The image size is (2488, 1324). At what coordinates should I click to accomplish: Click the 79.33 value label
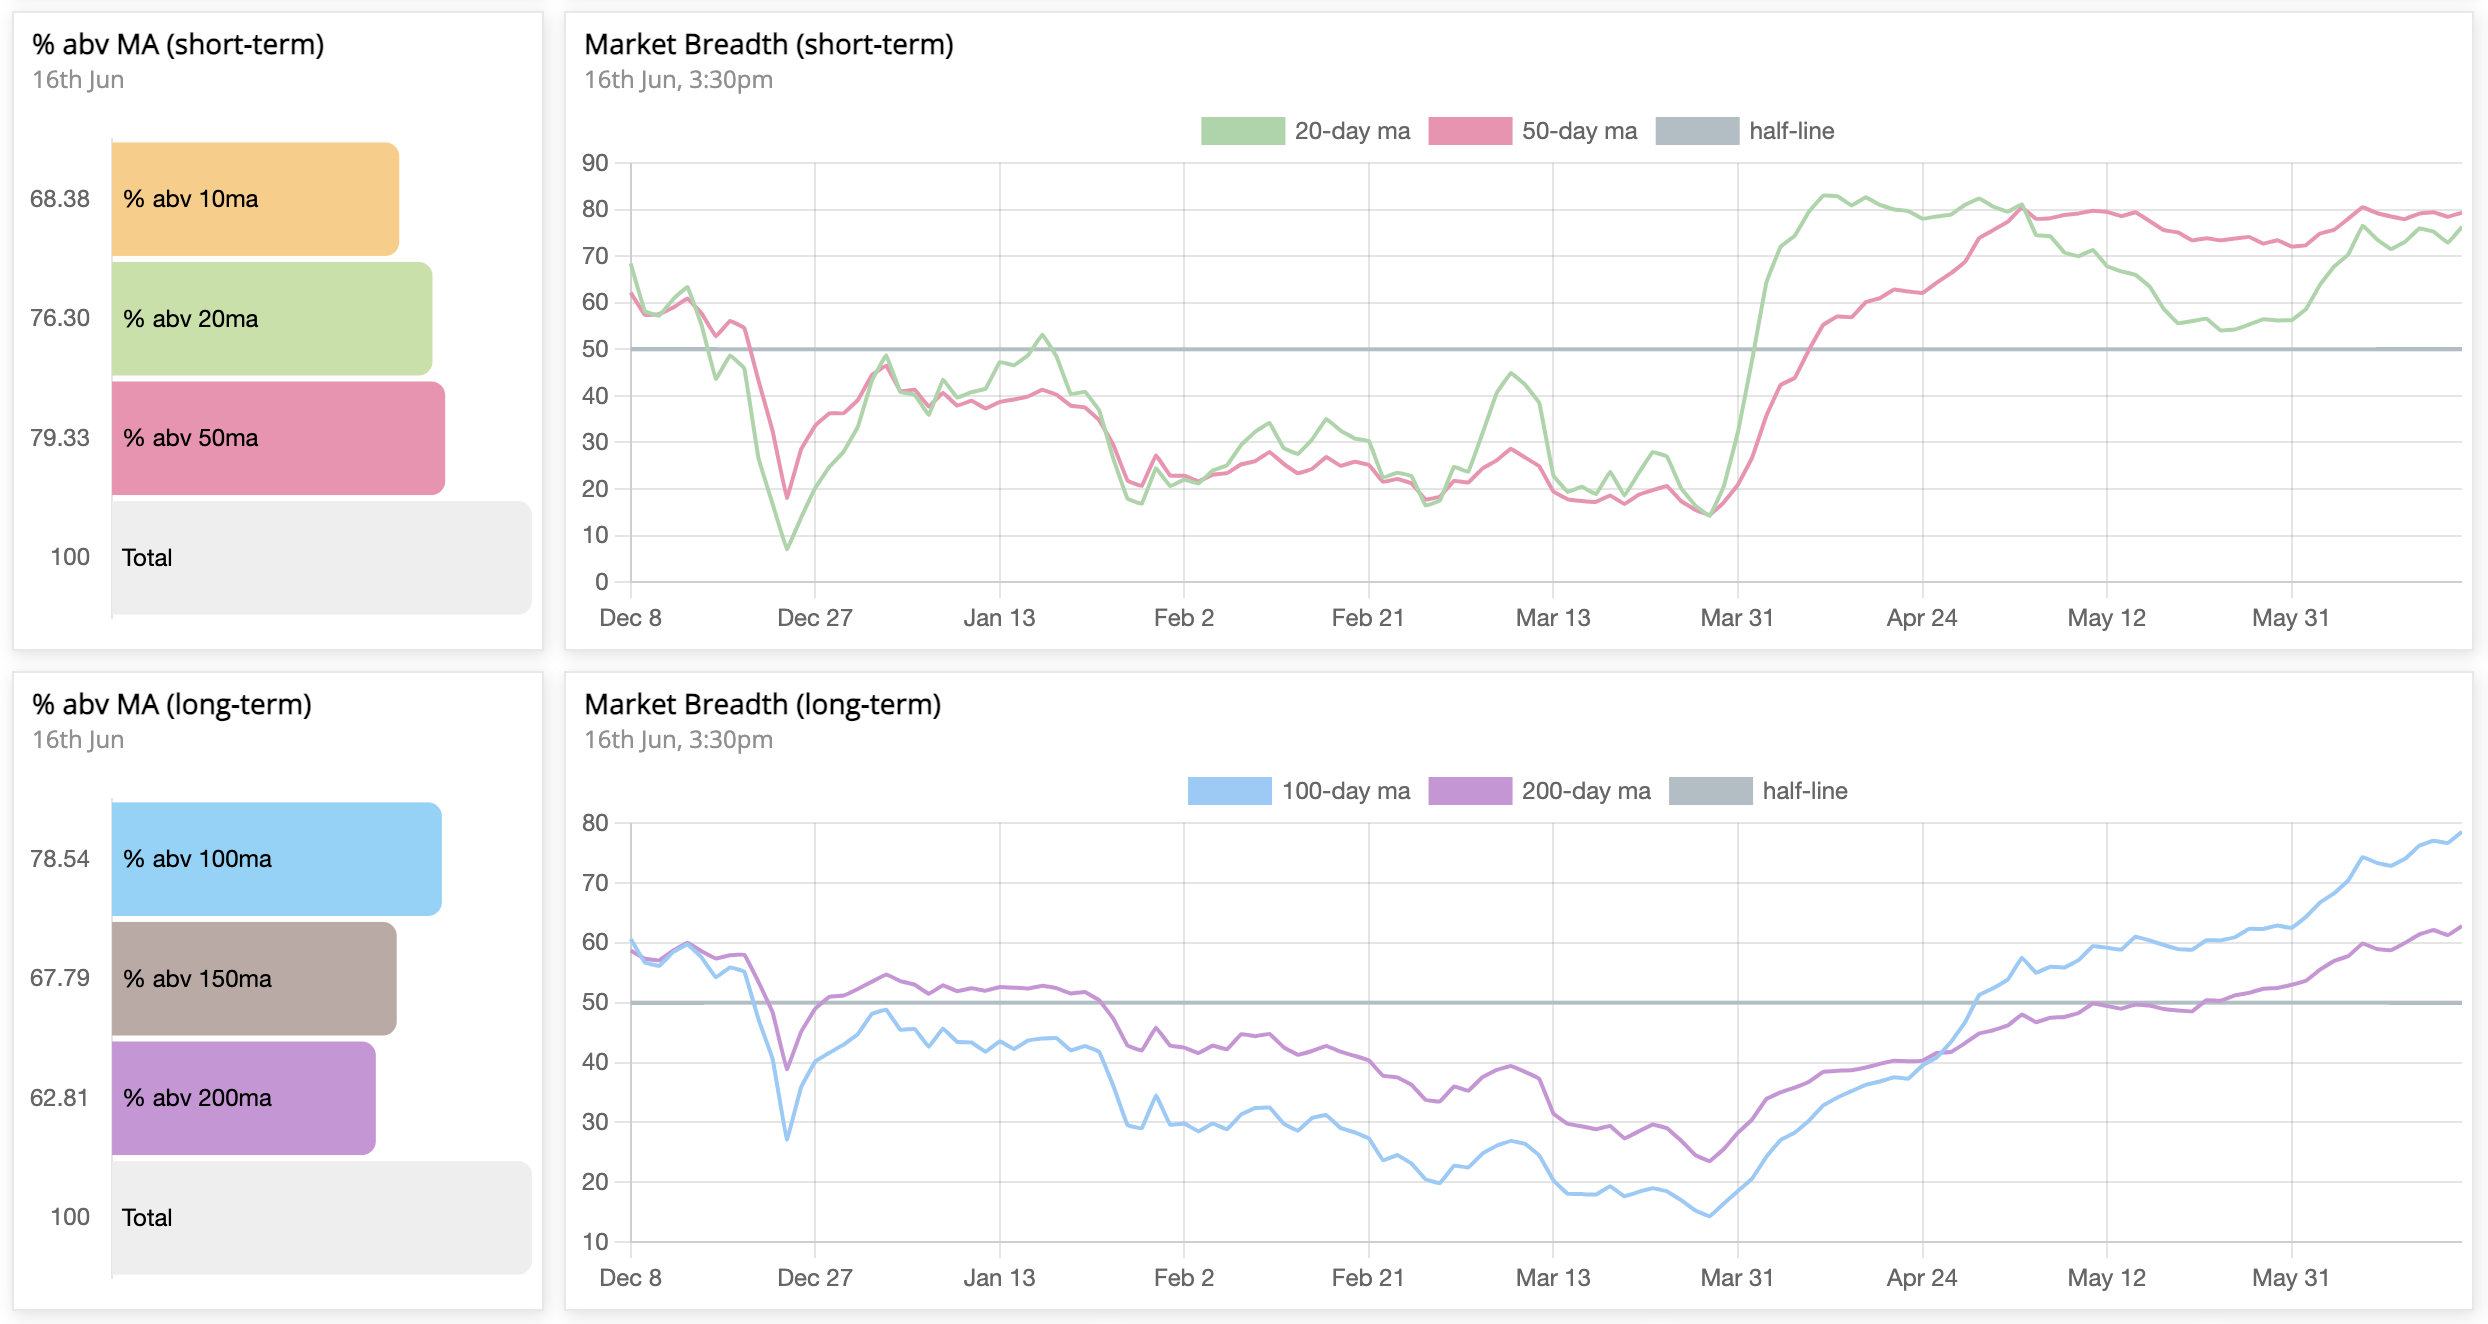60,438
